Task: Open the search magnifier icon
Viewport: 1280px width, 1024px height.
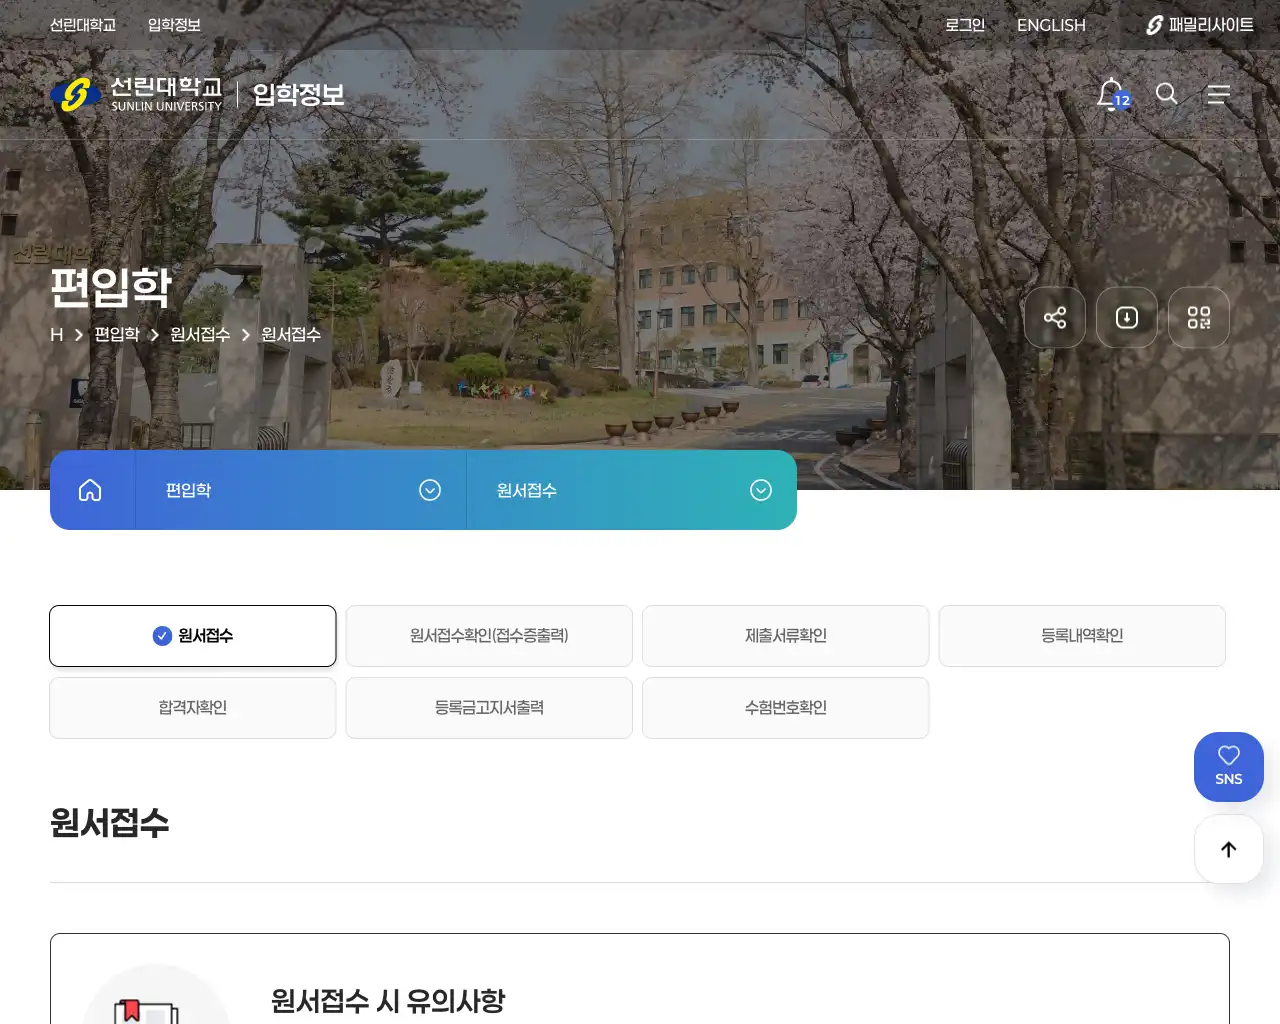Action: (x=1166, y=94)
